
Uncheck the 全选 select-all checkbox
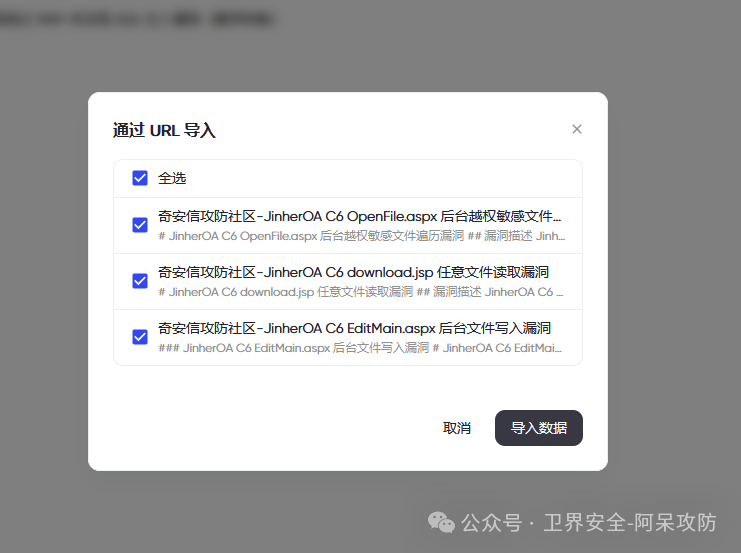click(x=140, y=178)
